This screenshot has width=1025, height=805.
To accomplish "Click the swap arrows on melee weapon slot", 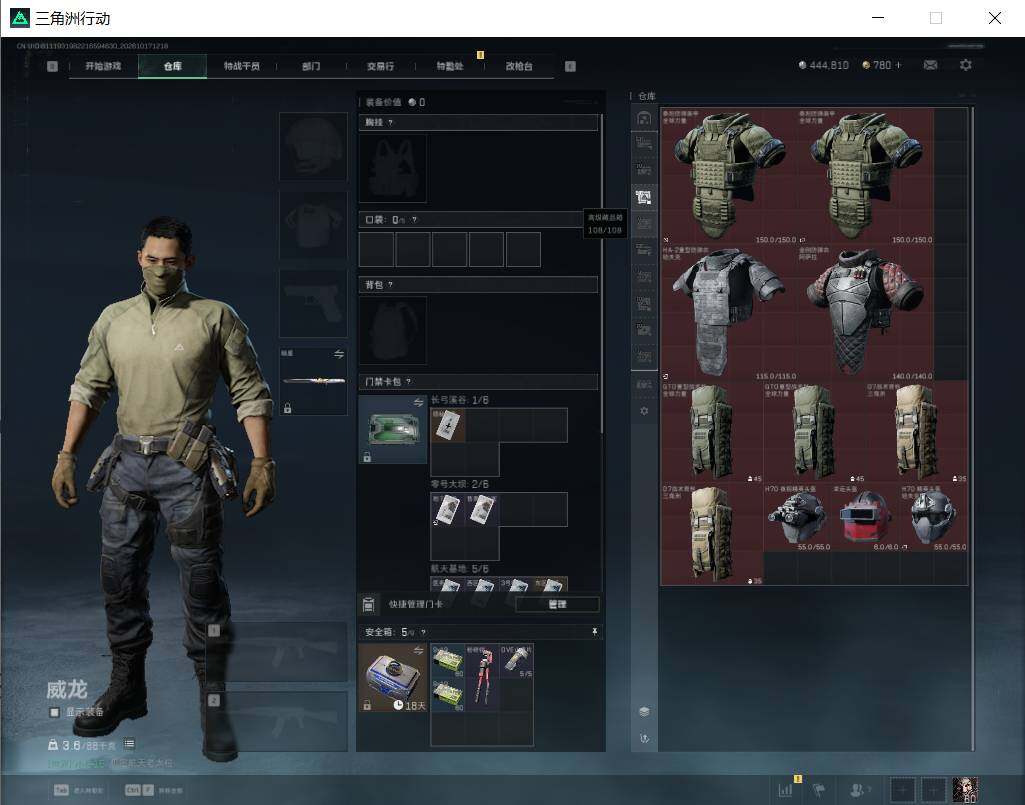I will point(339,354).
